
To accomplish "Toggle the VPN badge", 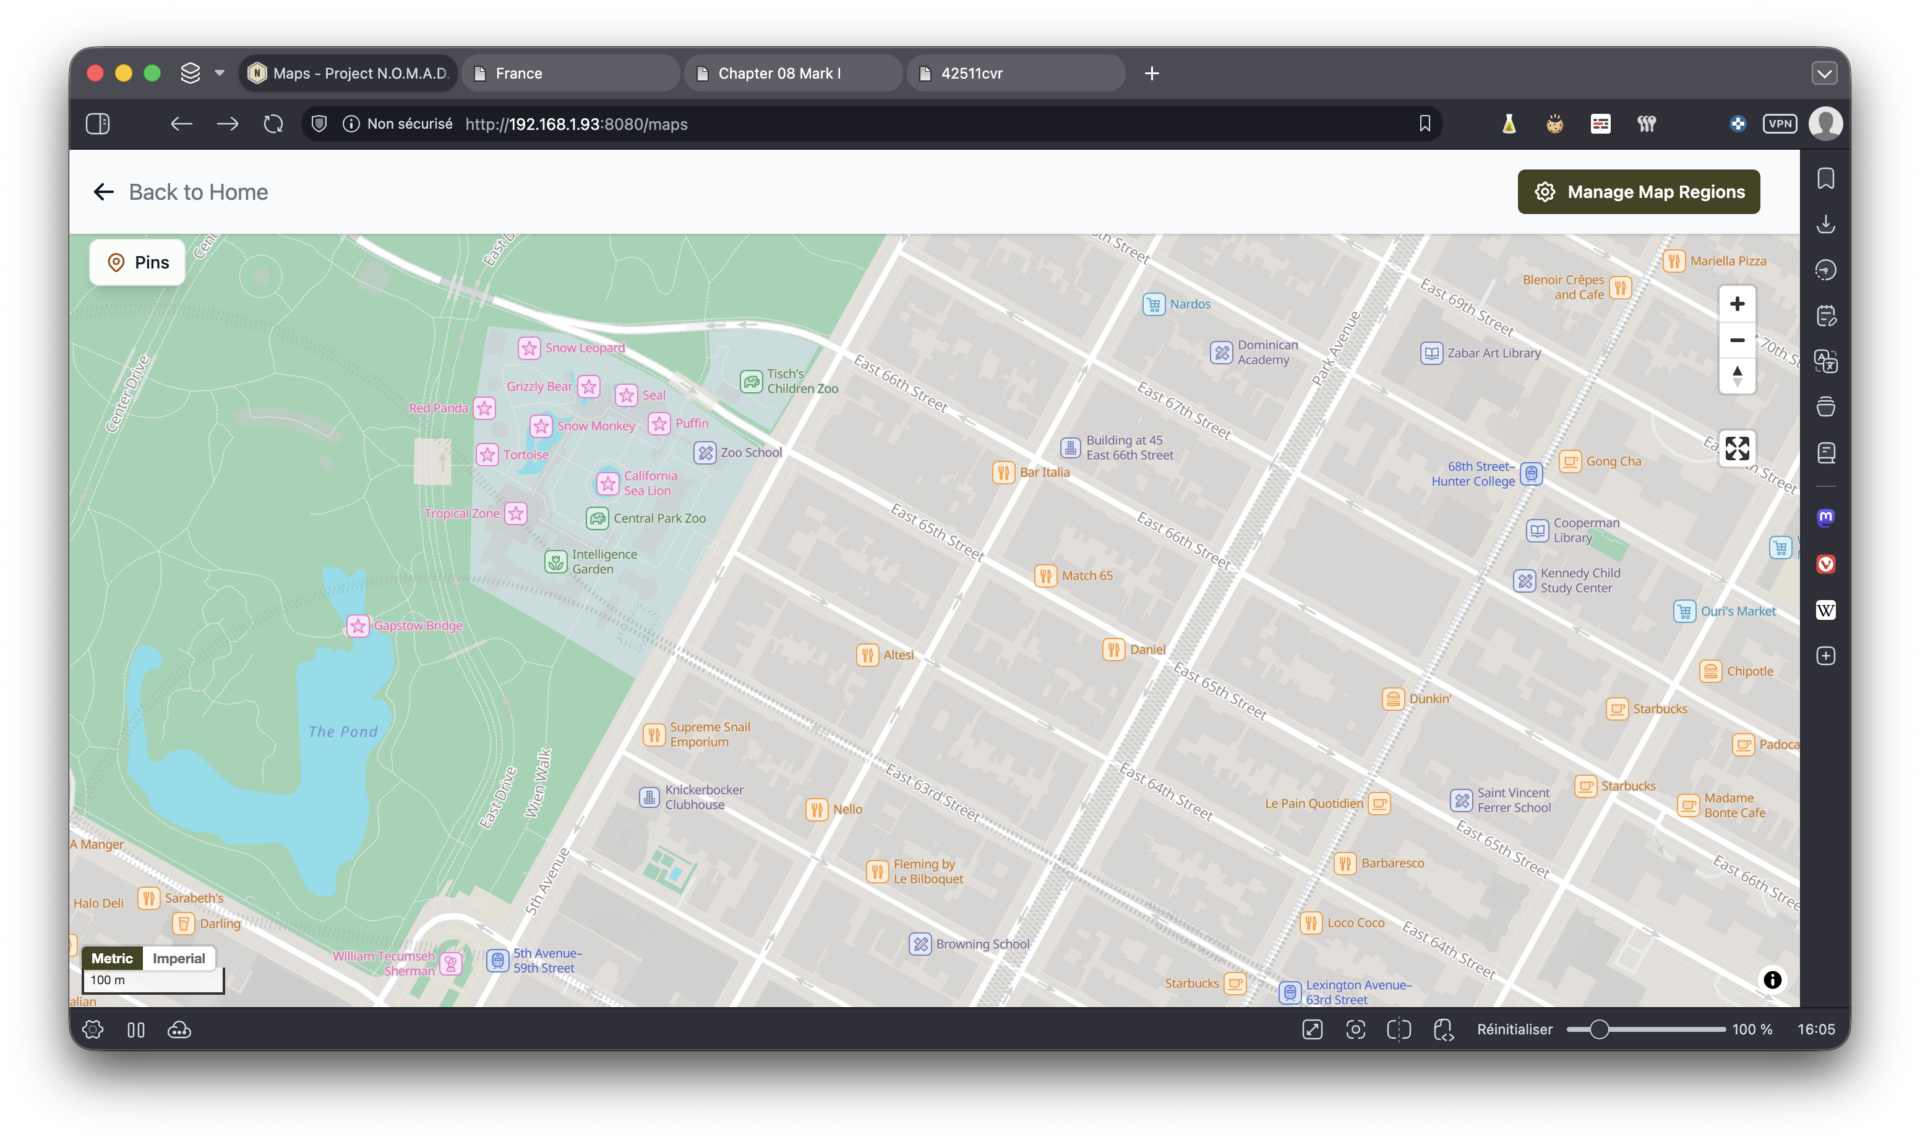I will click(1780, 124).
